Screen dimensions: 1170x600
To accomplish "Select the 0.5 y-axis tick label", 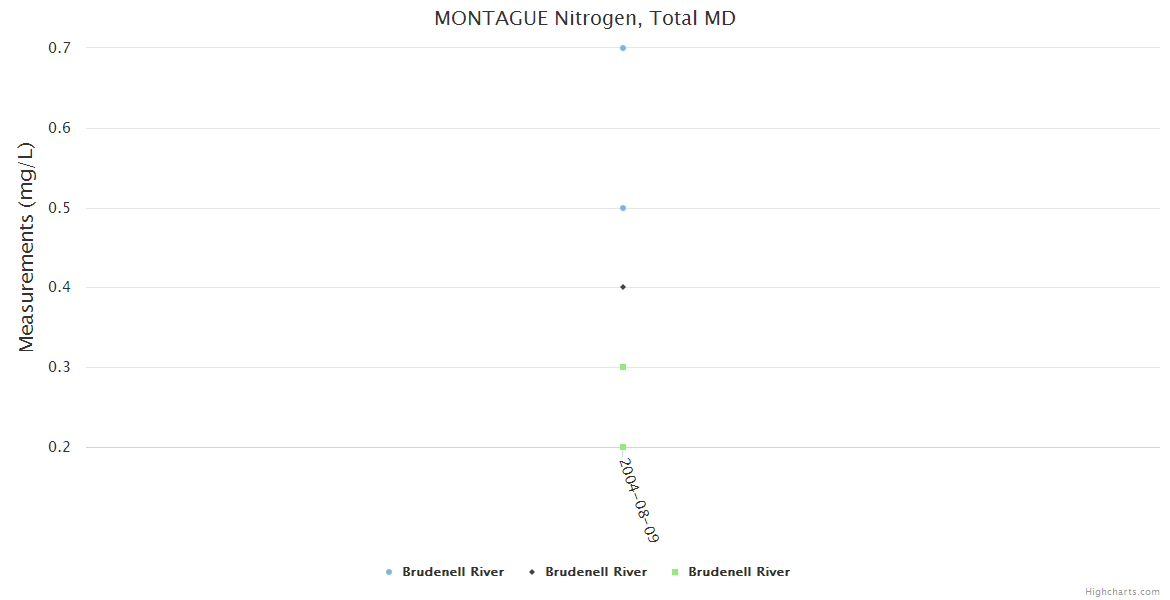I will [x=62, y=208].
